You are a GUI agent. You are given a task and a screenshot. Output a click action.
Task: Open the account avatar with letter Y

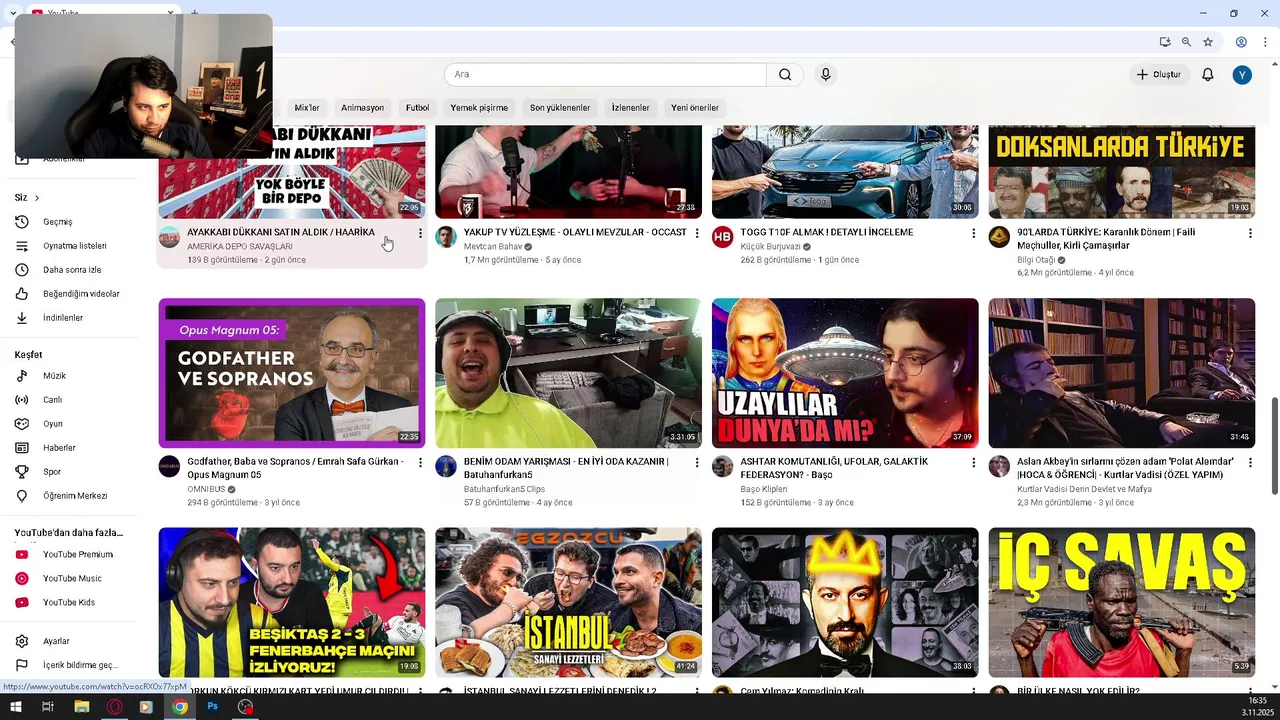tap(1242, 75)
